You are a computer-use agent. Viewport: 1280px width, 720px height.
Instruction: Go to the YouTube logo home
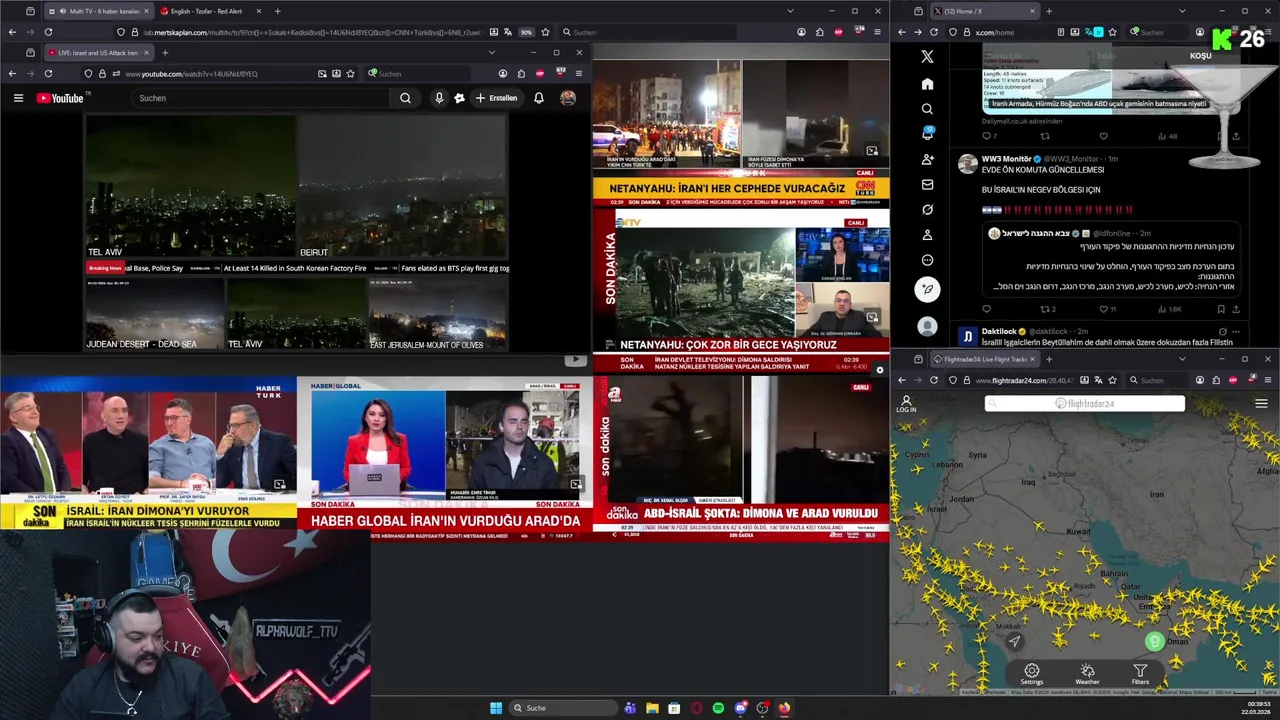pos(62,98)
